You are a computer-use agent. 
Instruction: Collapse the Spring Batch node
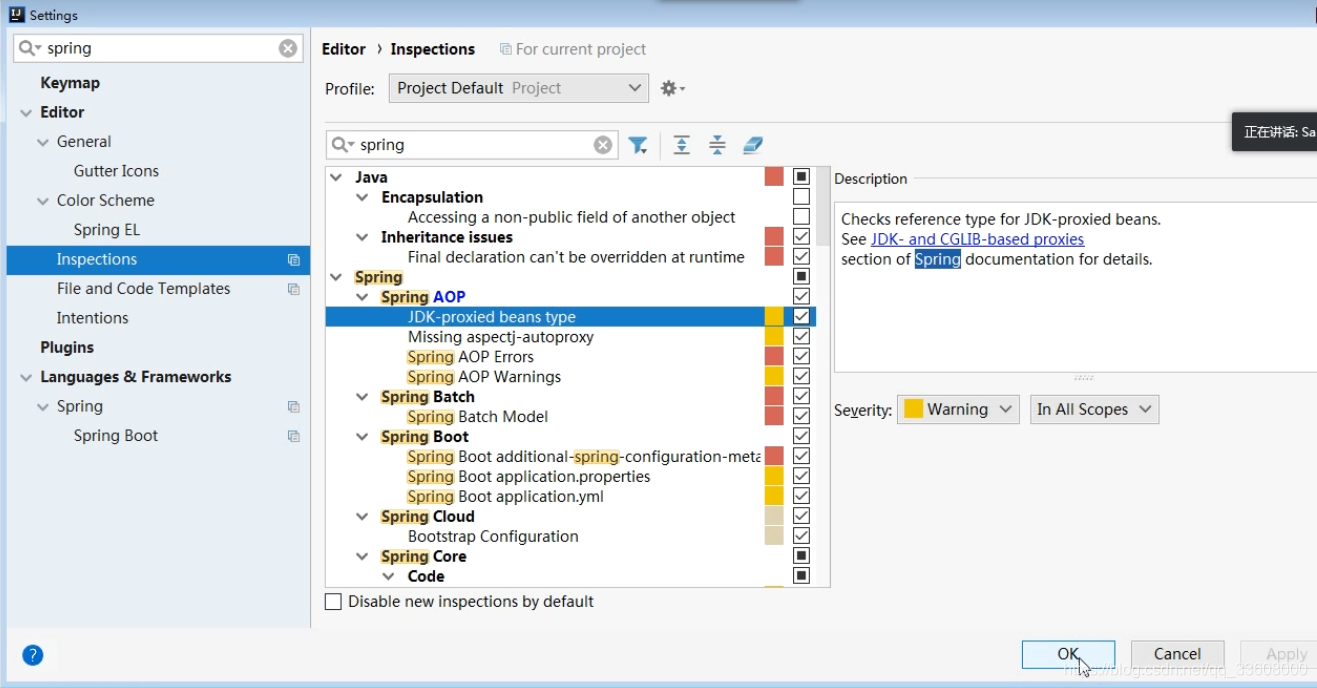click(x=362, y=397)
